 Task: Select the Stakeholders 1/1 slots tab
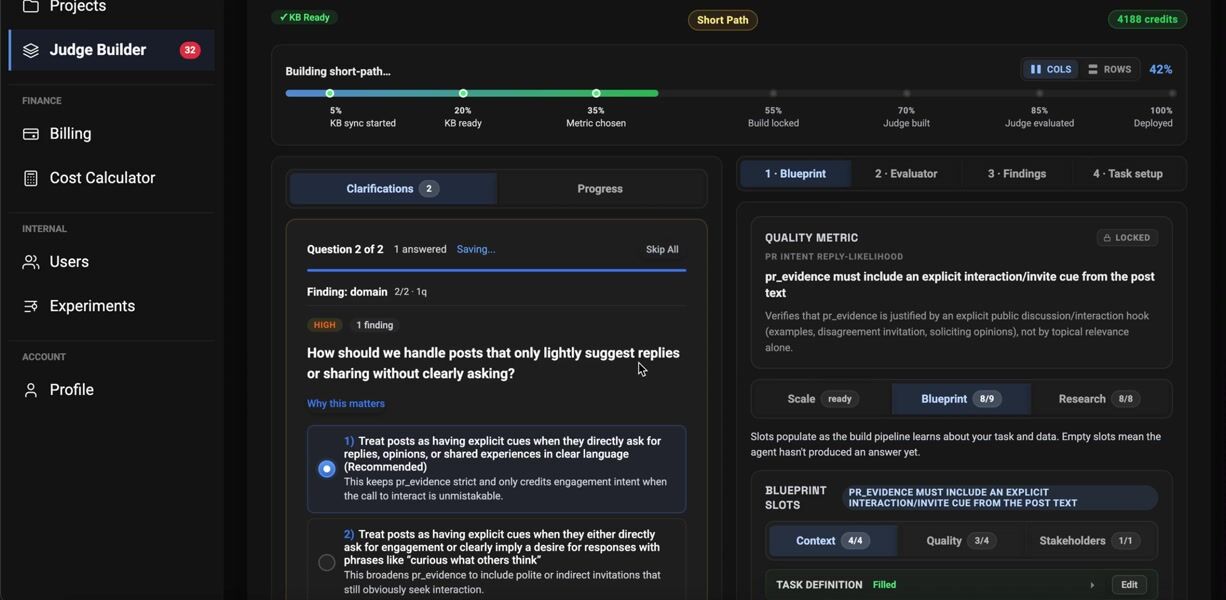(x=1089, y=541)
